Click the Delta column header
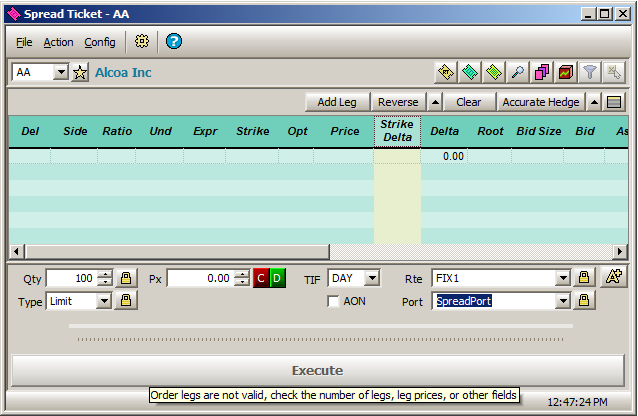The image size is (638, 416). (x=444, y=131)
